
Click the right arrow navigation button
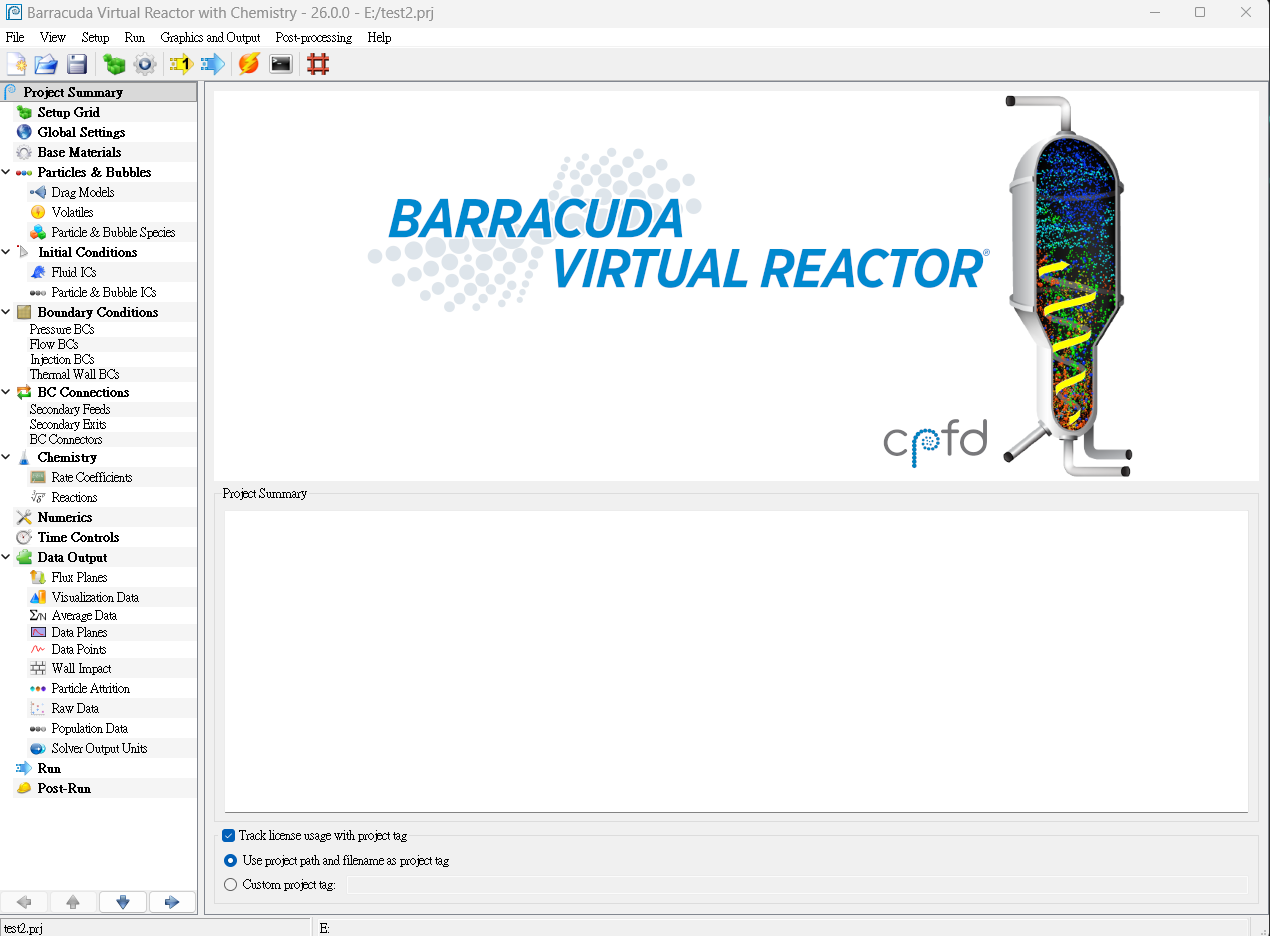point(172,902)
